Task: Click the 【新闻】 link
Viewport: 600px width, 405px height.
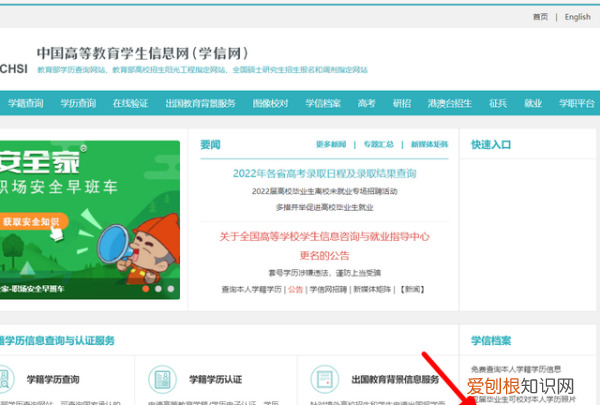Action: tap(412, 289)
